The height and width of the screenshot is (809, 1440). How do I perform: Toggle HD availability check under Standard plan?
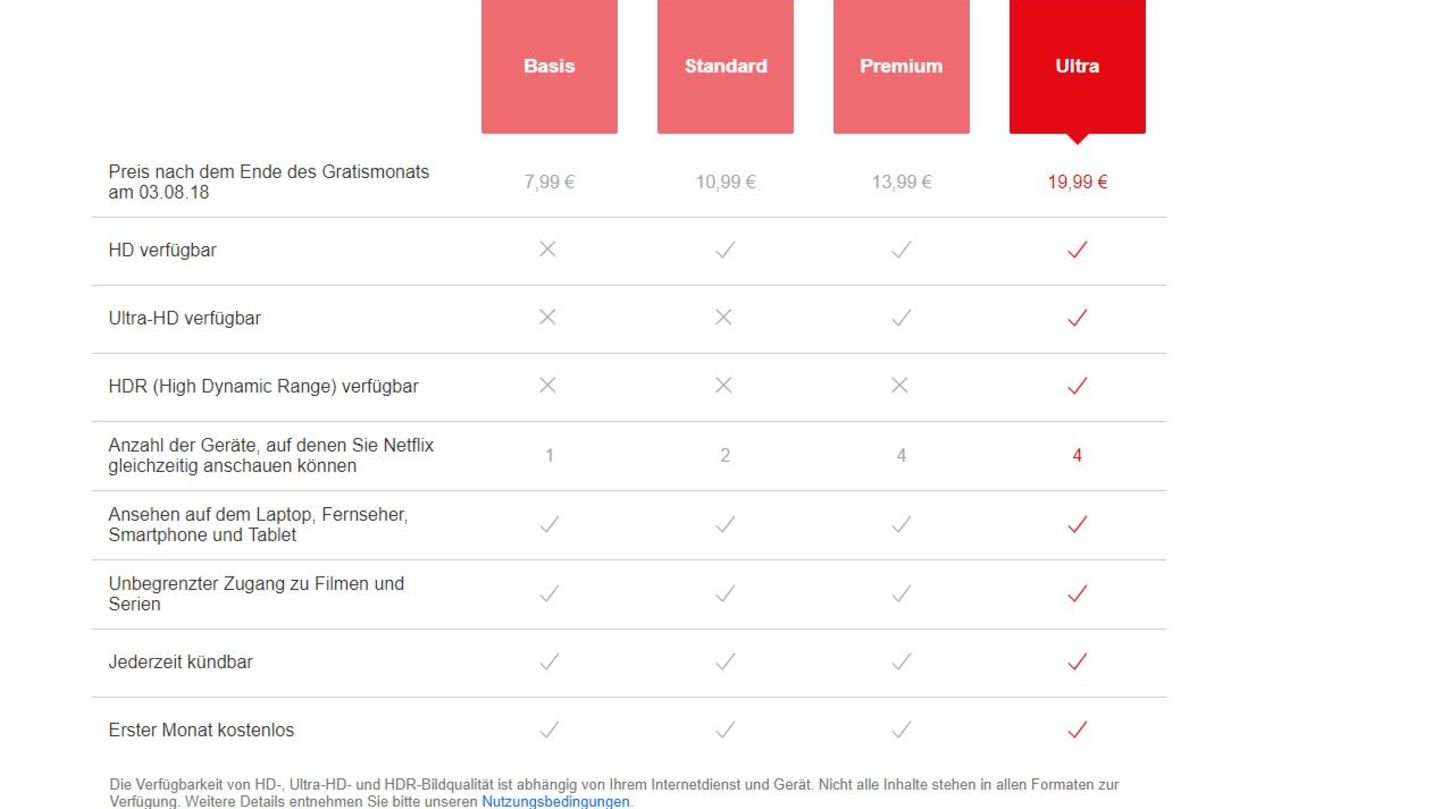tap(724, 250)
